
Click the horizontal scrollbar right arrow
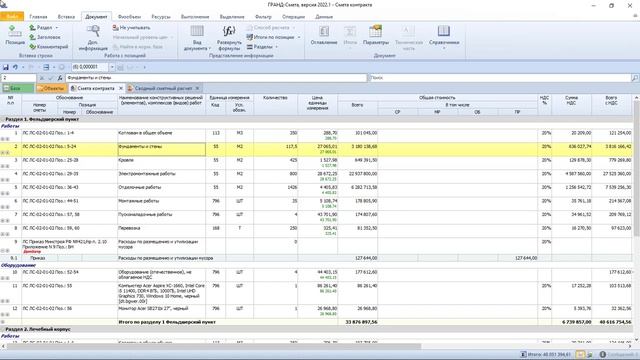(630, 346)
